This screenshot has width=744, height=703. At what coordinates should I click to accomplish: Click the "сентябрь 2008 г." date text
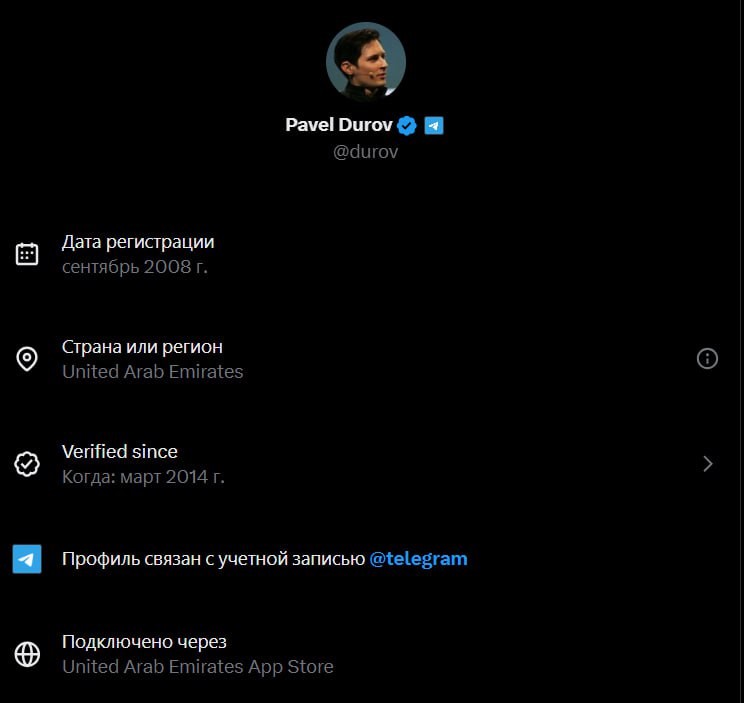click(135, 267)
